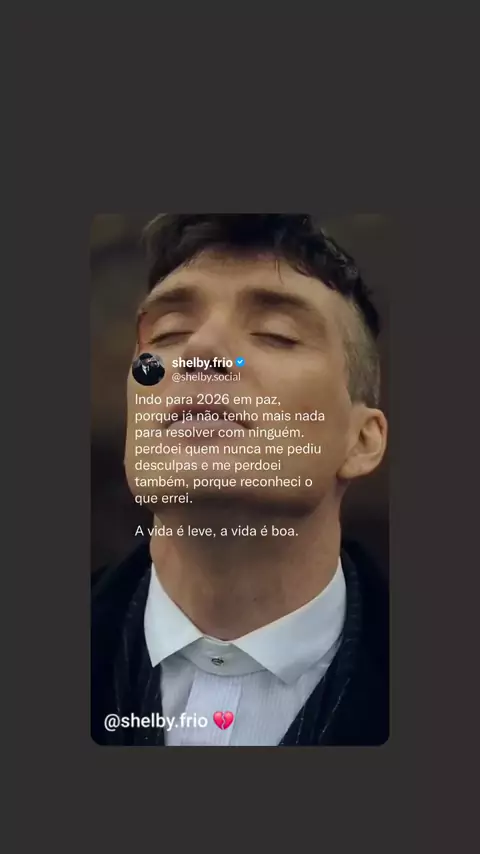480x854 pixels.
Task: Click the line 'perdoei quem nunca me pediu'
Action: 228,449
